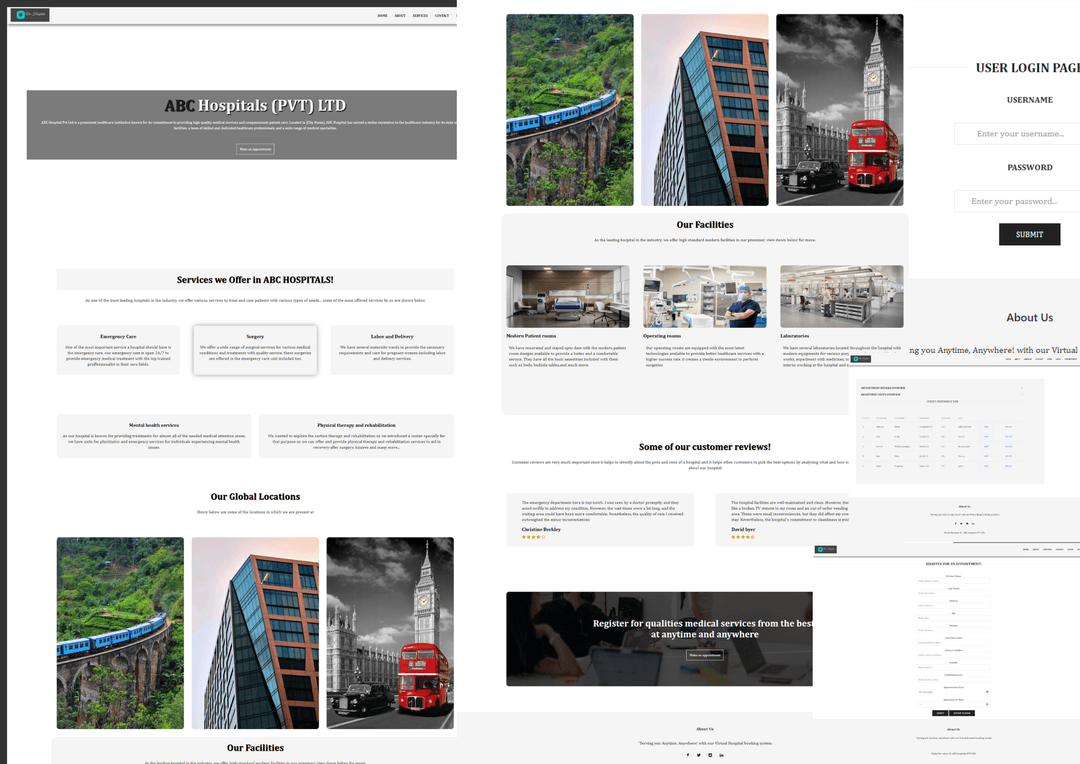The height and width of the screenshot is (764, 1080).
Task: Submit the user login form
Action: (x=1029, y=234)
